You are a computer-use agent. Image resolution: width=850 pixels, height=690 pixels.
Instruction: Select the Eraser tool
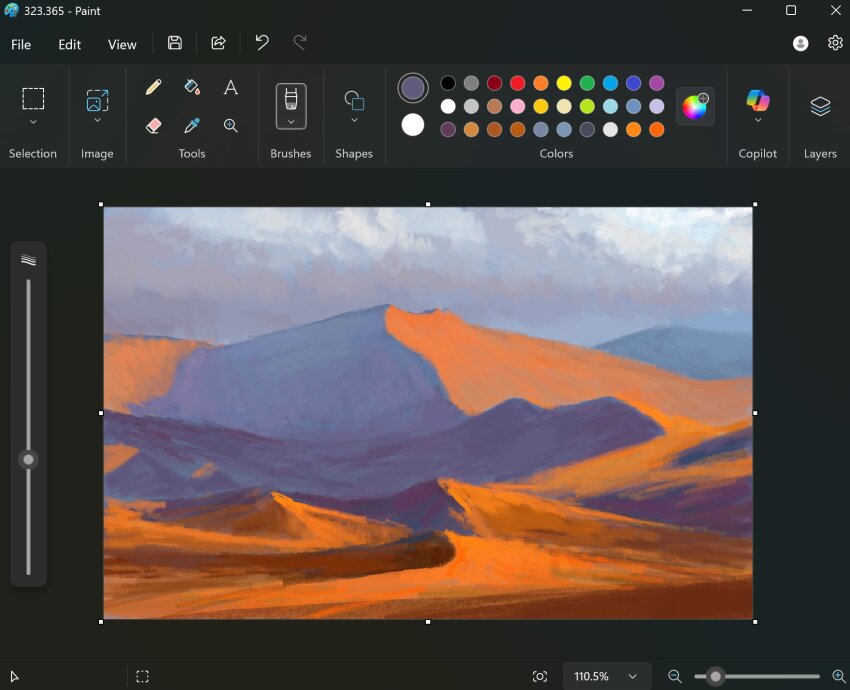click(x=153, y=124)
